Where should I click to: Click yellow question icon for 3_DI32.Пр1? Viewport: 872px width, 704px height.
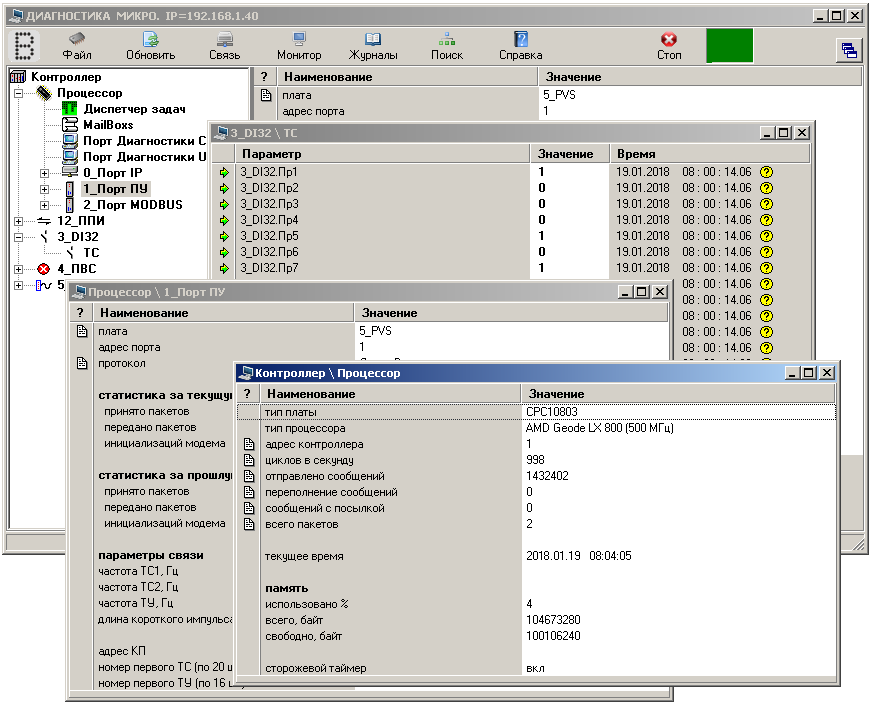767,172
